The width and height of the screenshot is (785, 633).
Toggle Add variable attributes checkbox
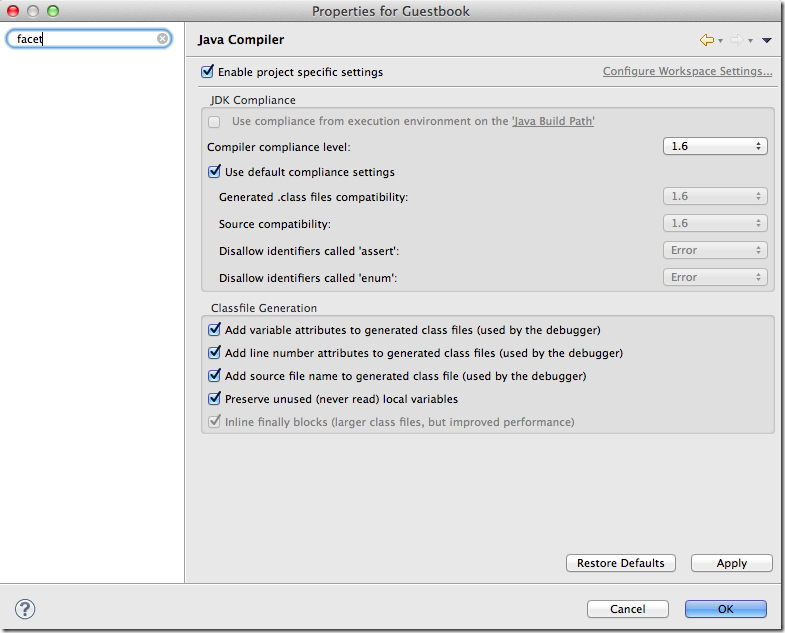click(x=214, y=330)
